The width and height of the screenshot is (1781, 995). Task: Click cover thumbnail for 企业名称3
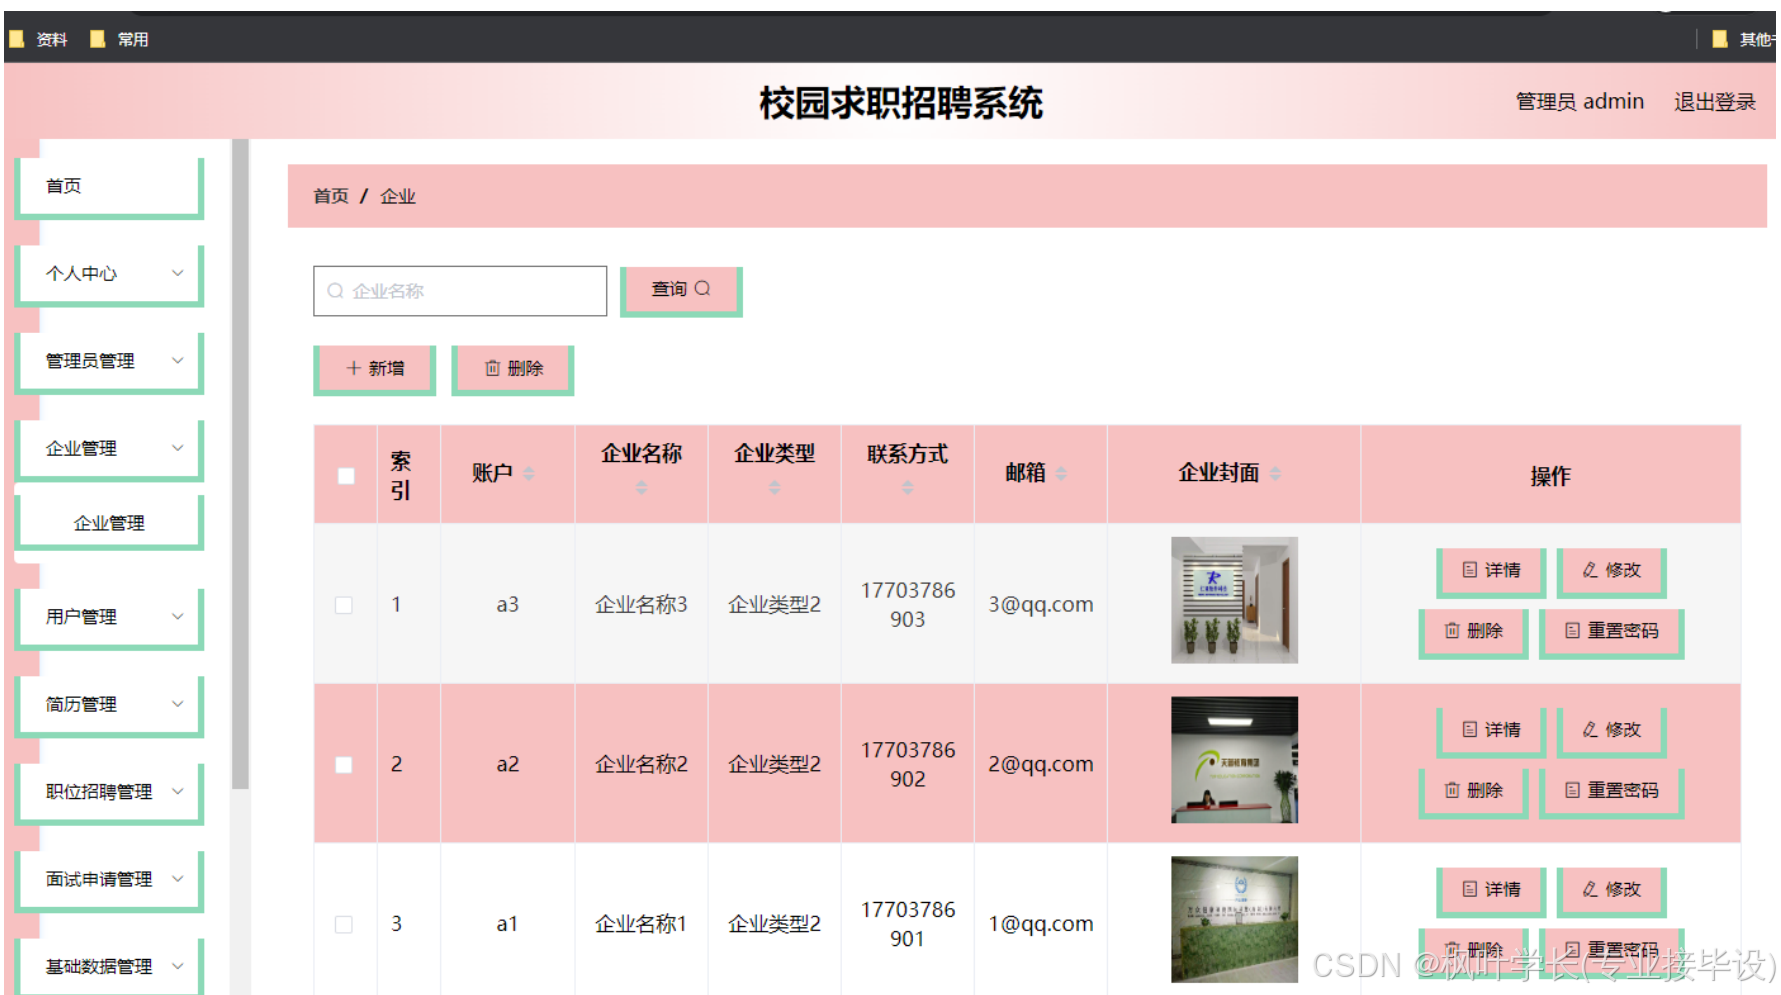(1234, 600)
